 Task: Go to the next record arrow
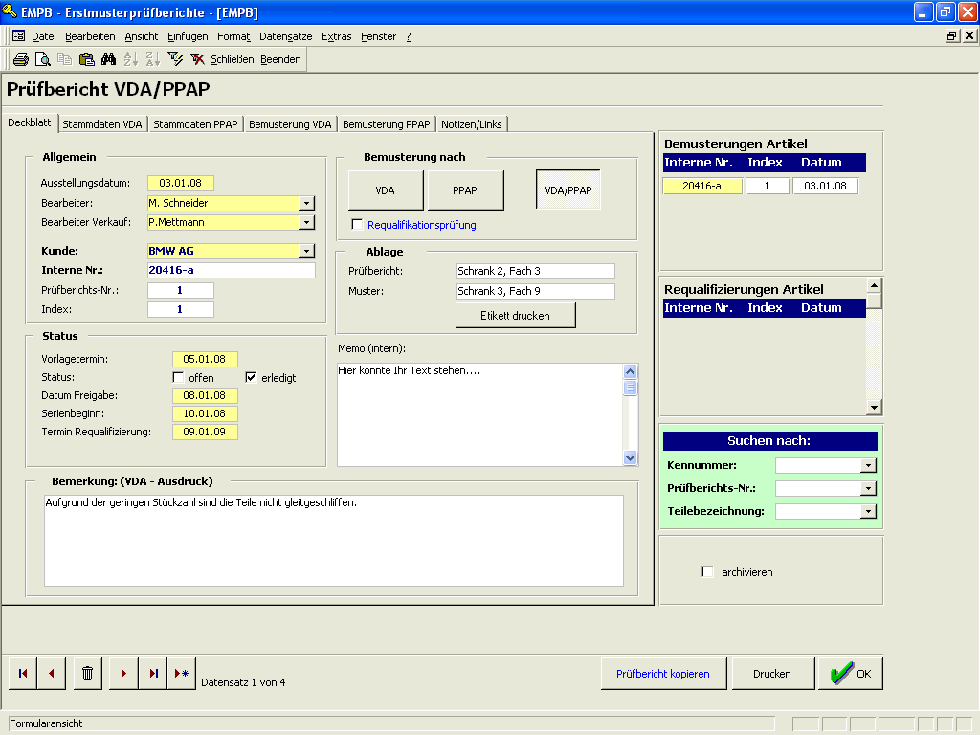[x=123, y=673]
